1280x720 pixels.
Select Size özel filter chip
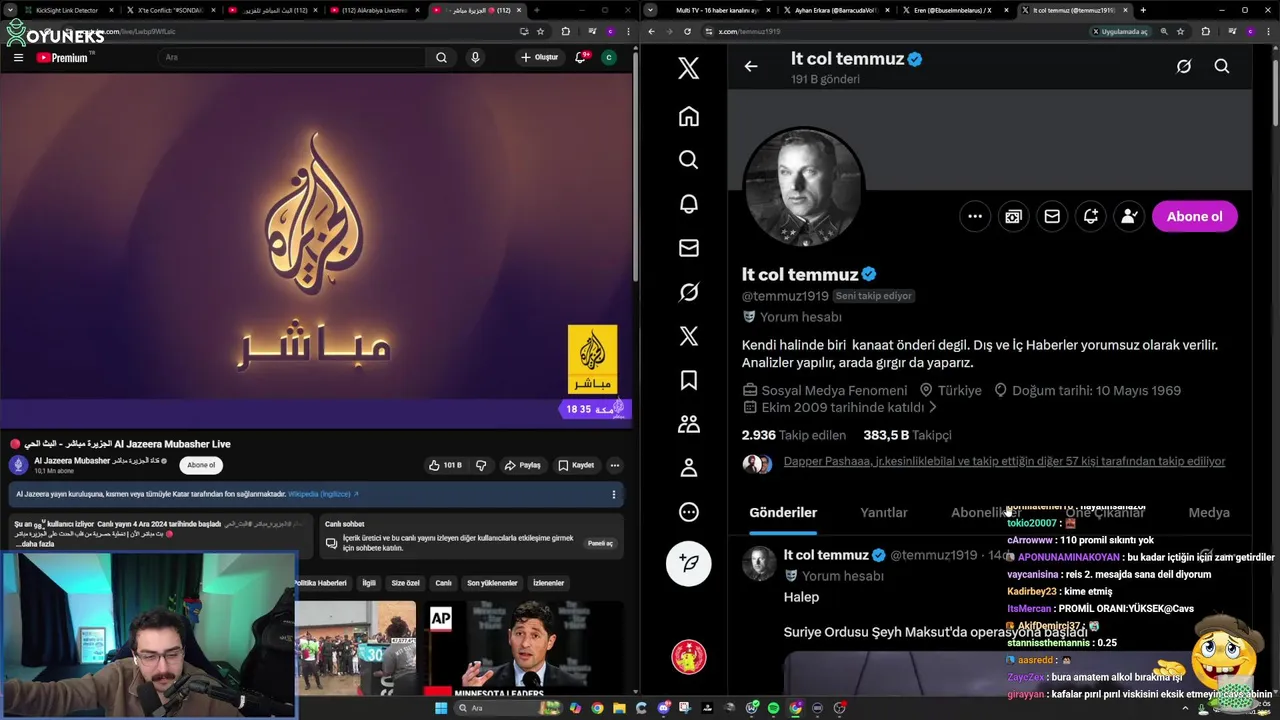[x=405, y=583]
